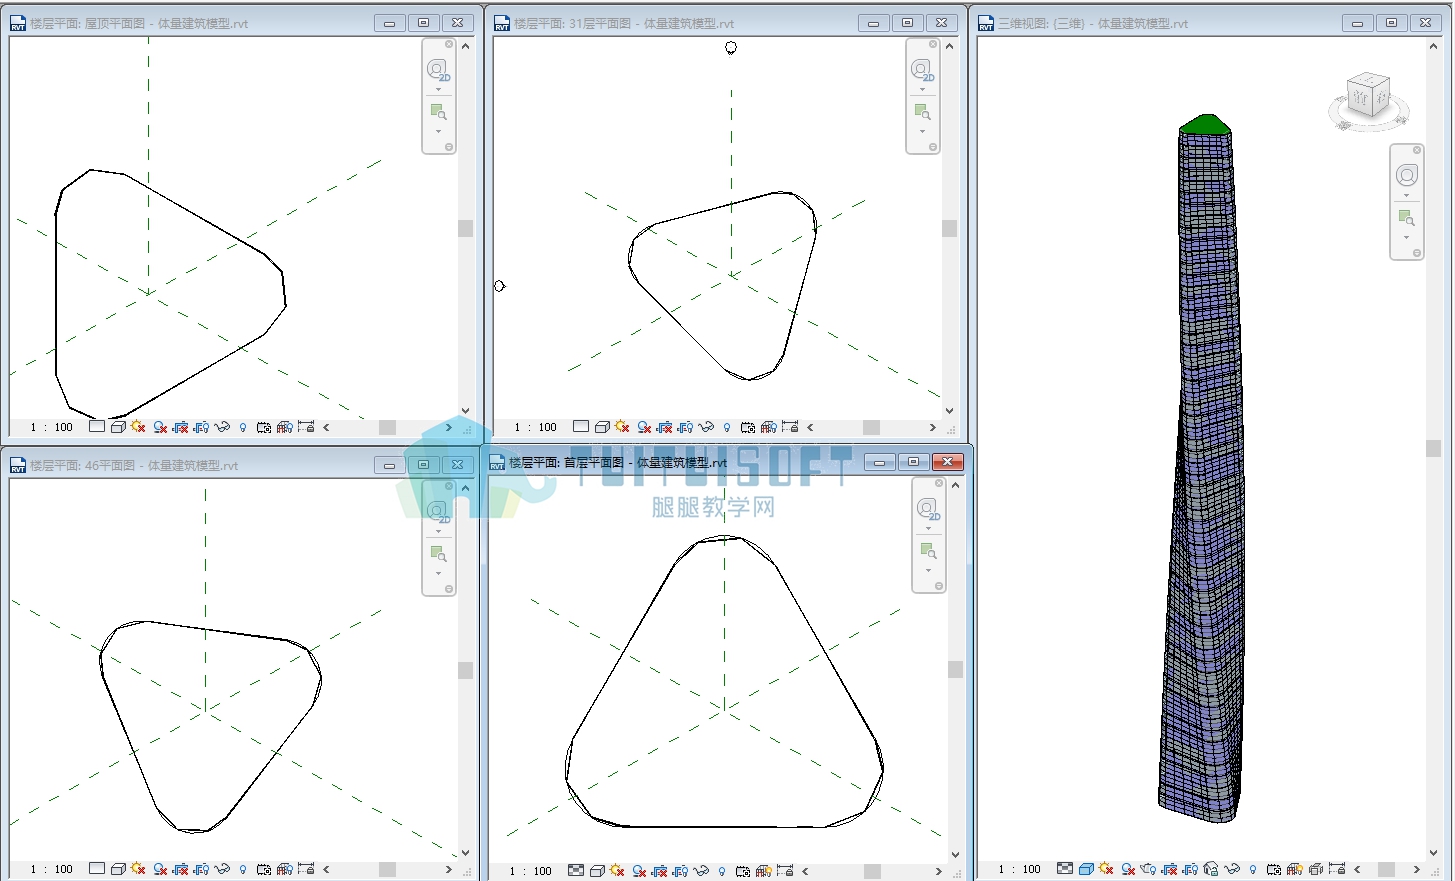
Task: Open Temporary View Properties in 31F plan view
Action: [x=748, y=427]
